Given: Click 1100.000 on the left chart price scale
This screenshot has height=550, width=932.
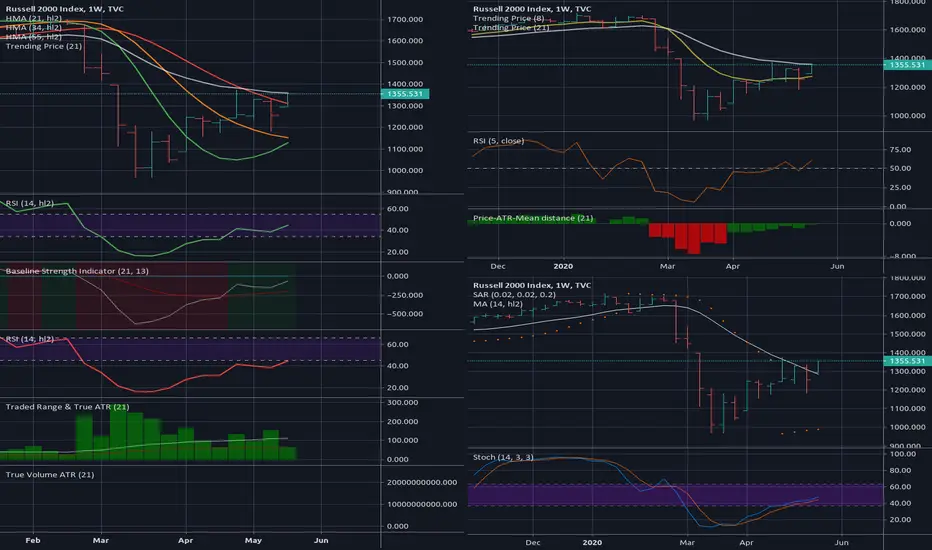Looking at the screenshot, I should (405, 149).
